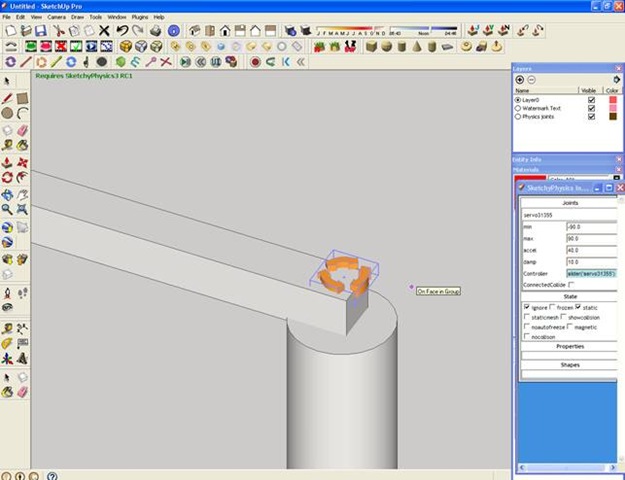
Task: Click the Erase (black X) toolbar icon
Action: [x=105, y=31]
